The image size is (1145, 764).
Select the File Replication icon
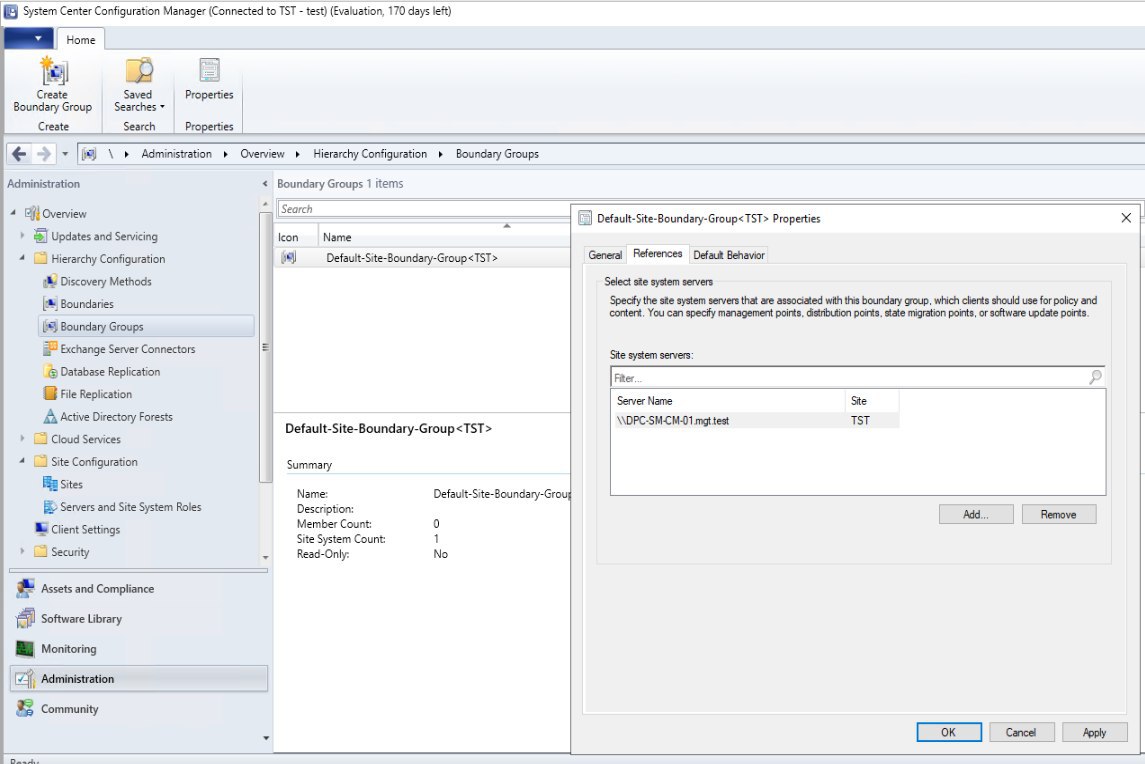[50, 394]
